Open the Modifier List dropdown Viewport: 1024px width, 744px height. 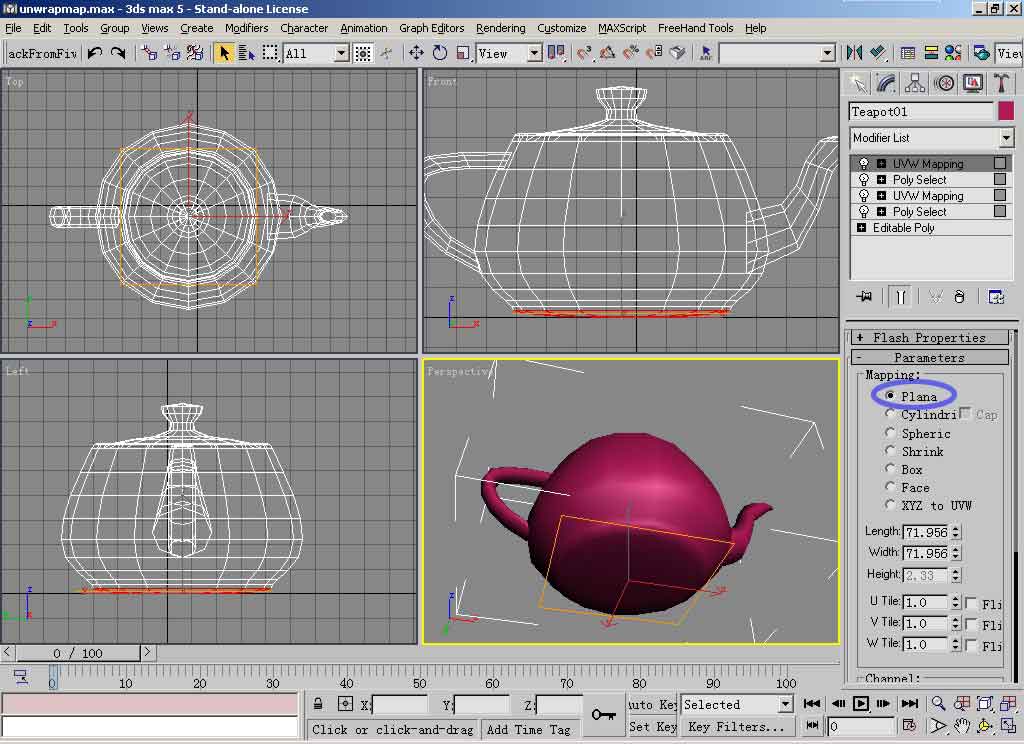(x=1006, y=138)
